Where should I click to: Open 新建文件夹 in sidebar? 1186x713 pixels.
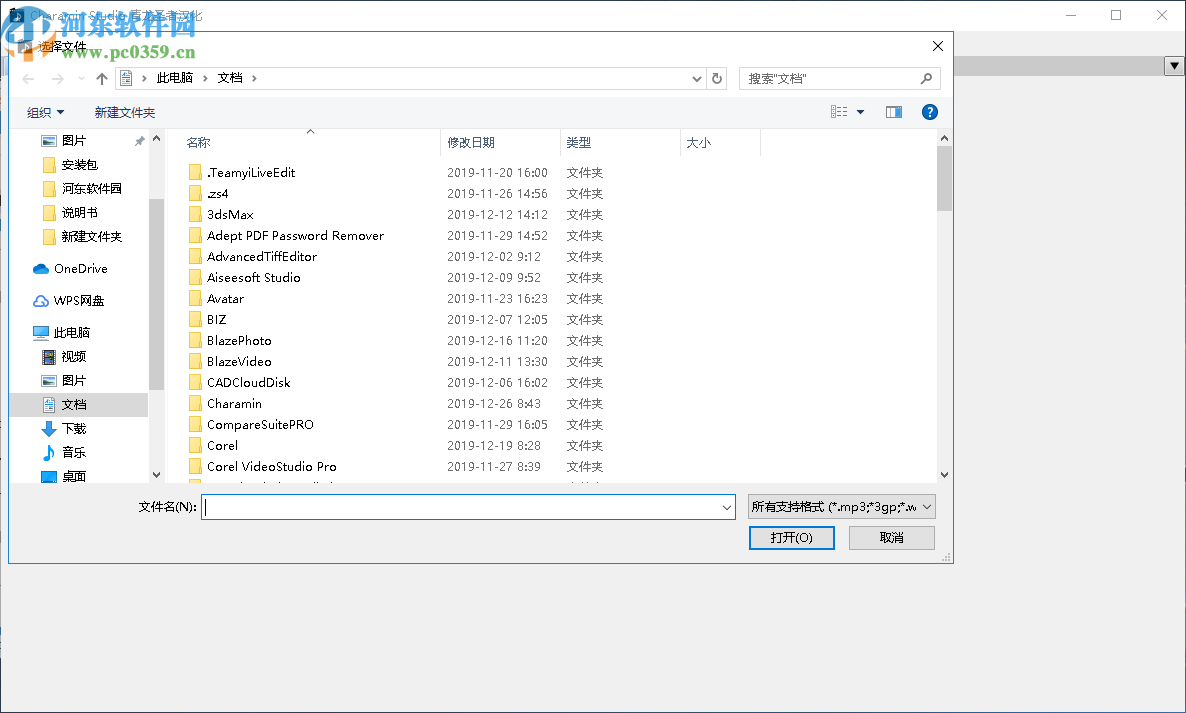92,237
